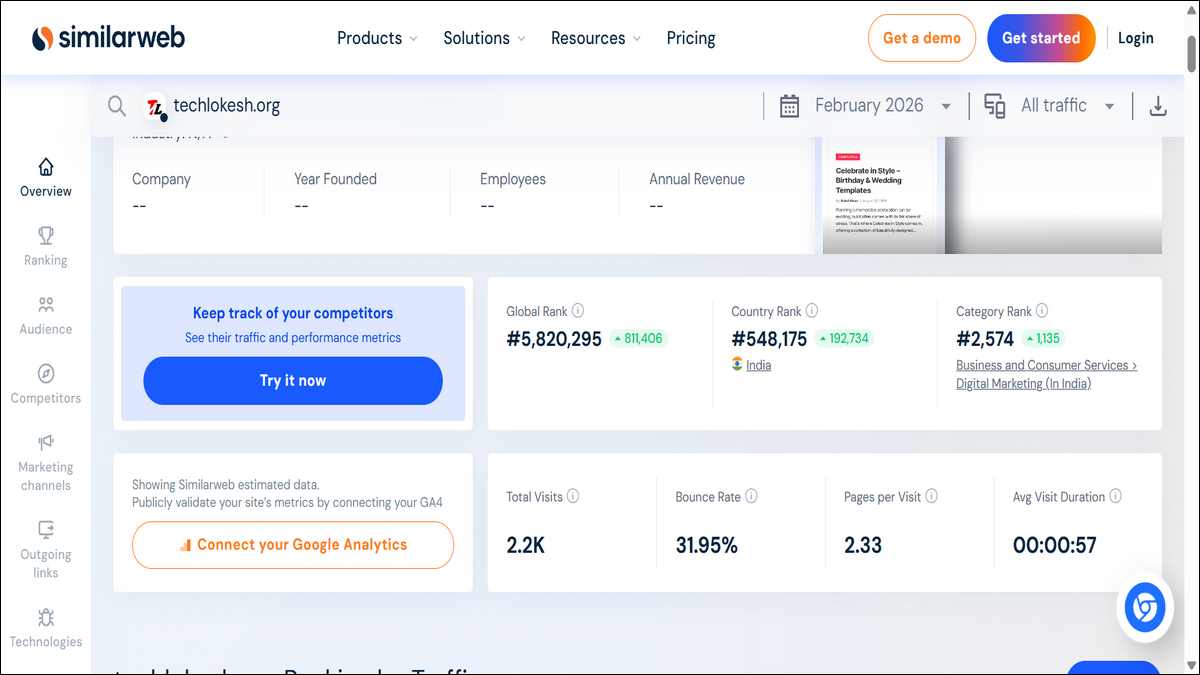Click the green 811,406 rank change badge
The width and height of the screenshot is (1200, 675).
click(x=638, y=338)
